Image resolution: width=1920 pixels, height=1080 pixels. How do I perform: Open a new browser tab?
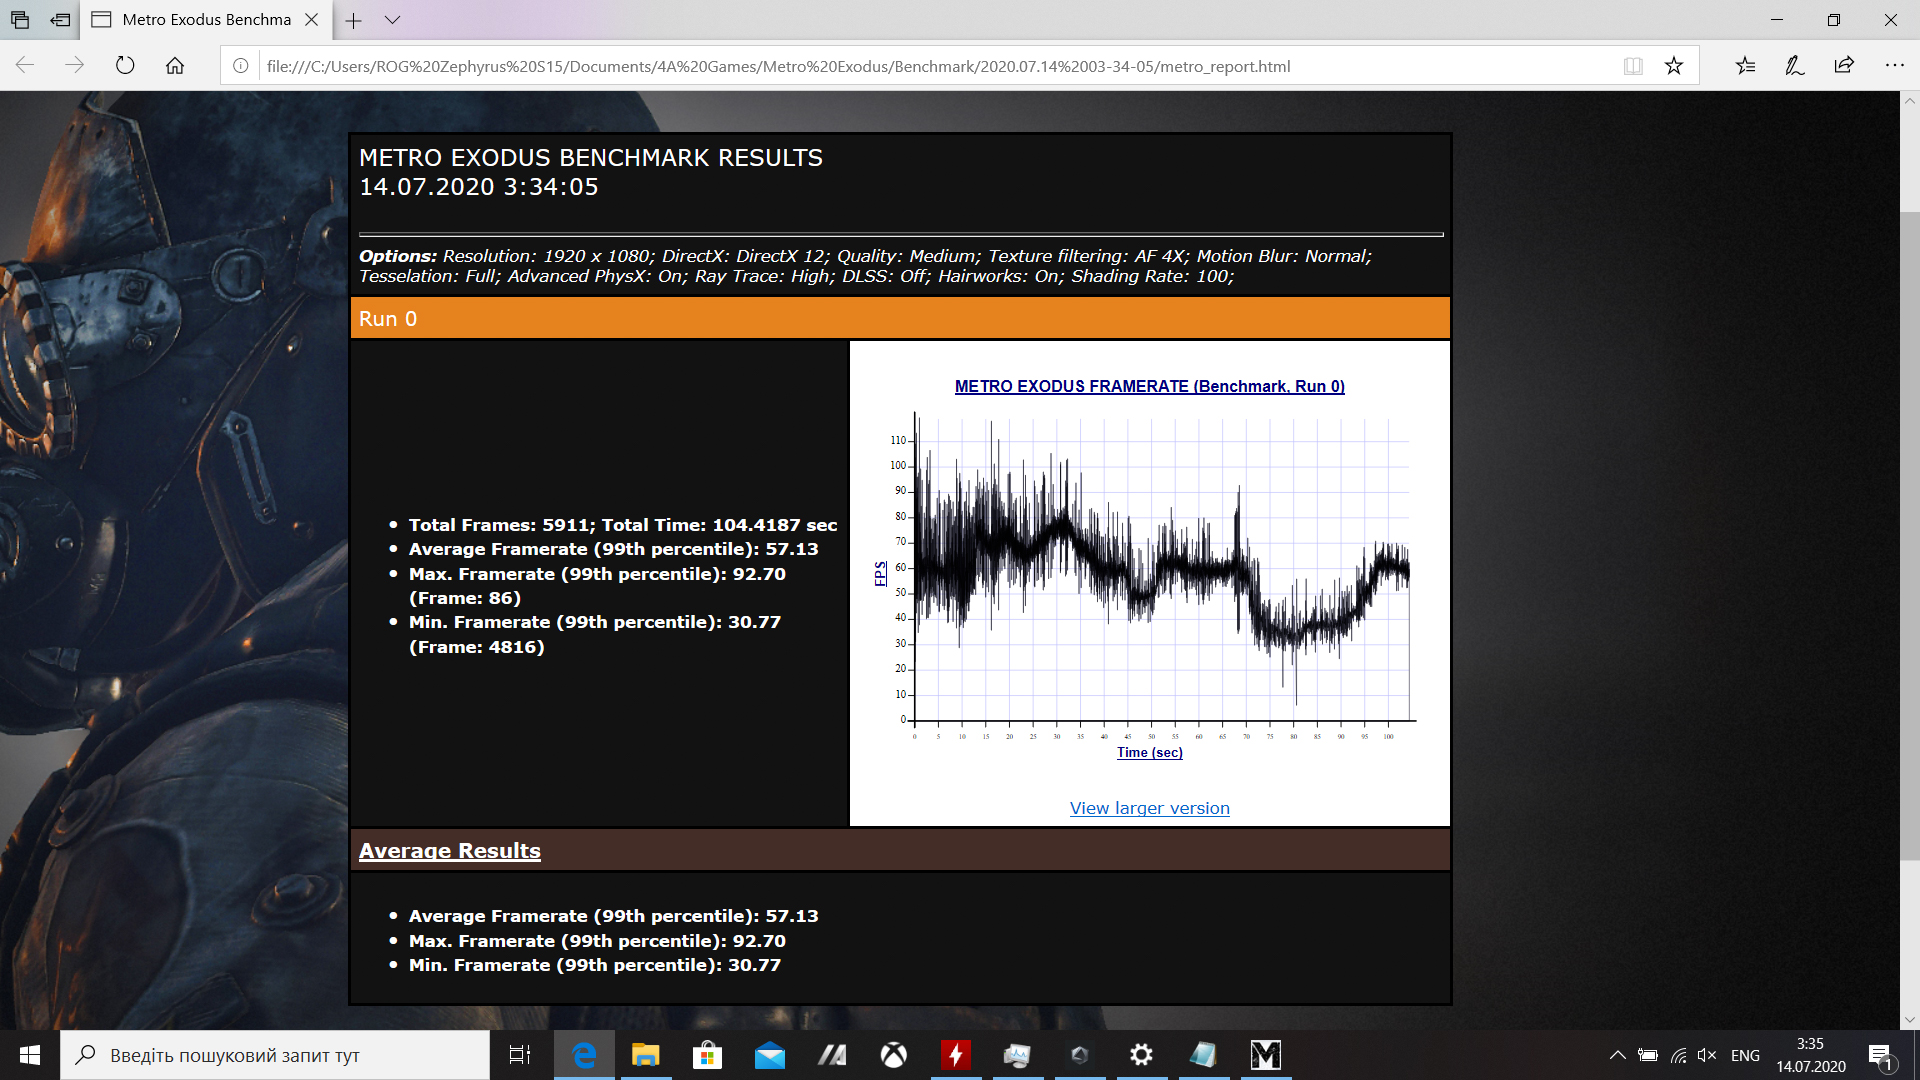[353, 20]
